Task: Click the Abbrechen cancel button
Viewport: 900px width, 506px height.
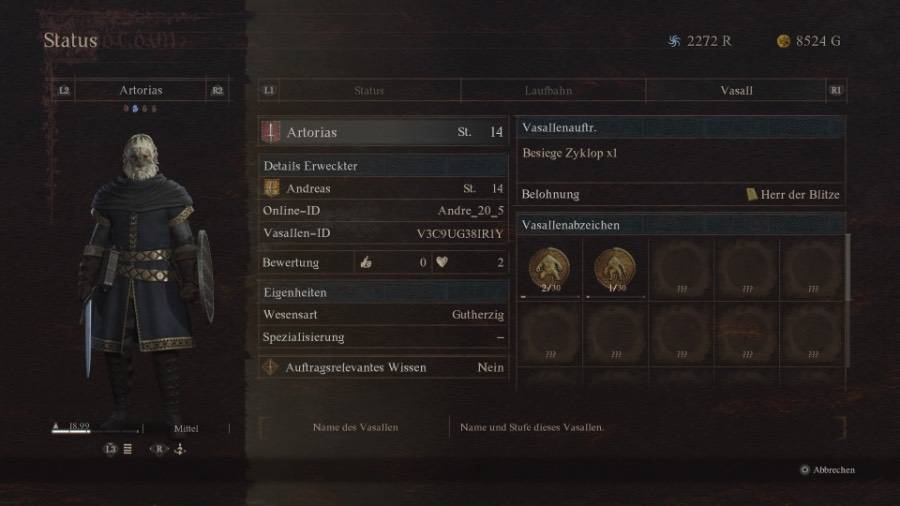Action: pos(827,470)
